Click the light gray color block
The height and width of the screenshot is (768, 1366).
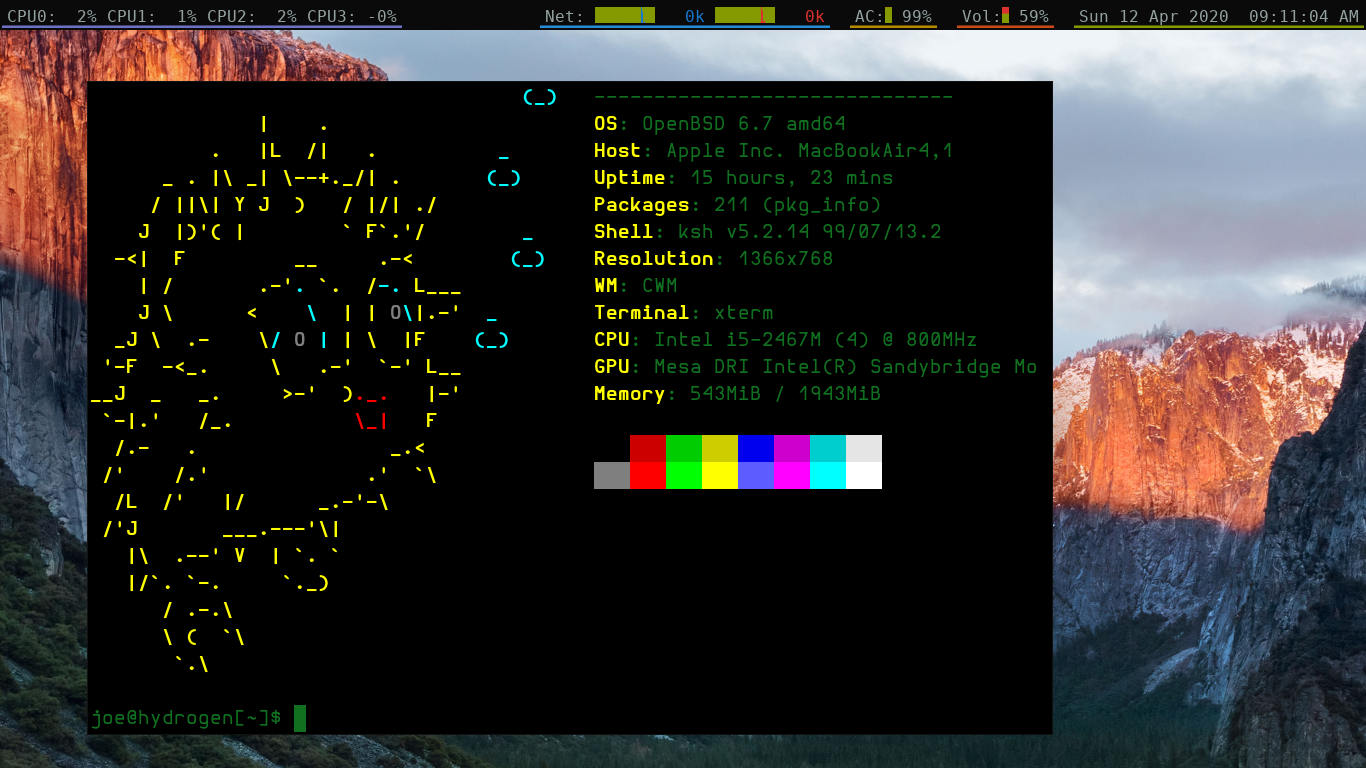point(864,448)
